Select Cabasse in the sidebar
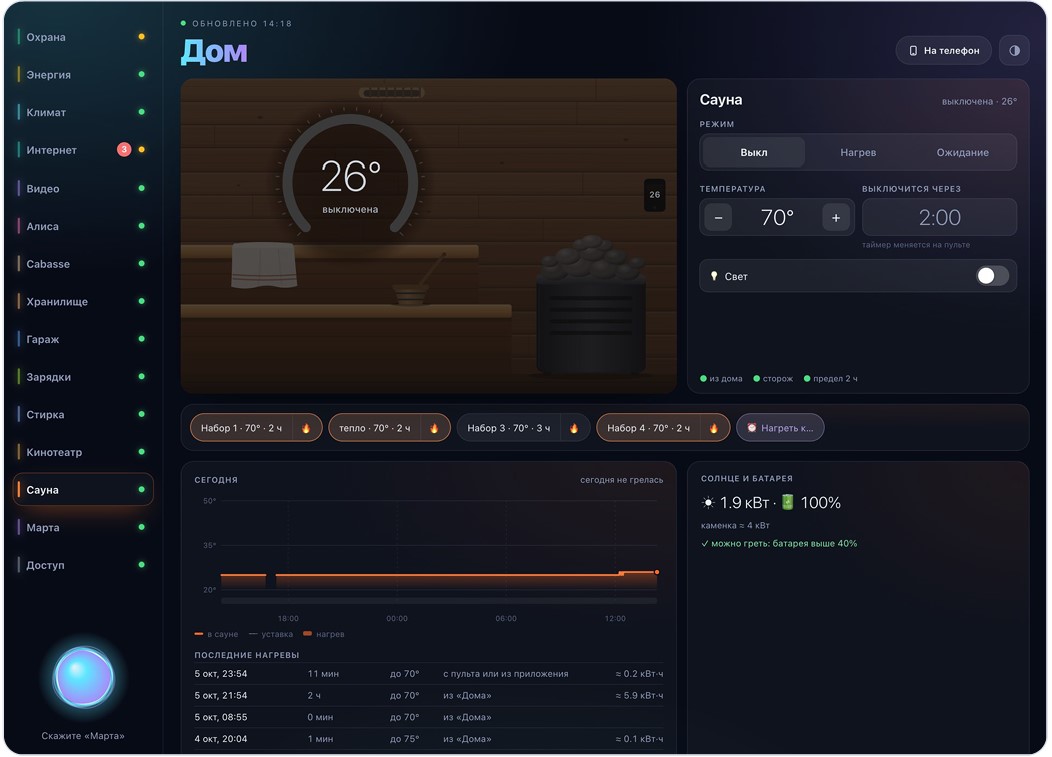This screenshot has height=757, width=1052. click(83, 264)
